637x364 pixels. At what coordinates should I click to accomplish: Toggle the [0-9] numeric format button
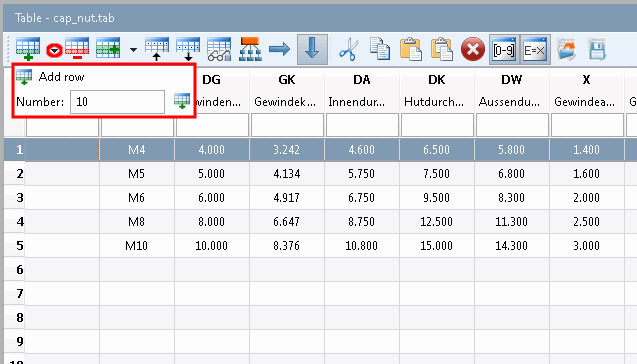(504, 50)
